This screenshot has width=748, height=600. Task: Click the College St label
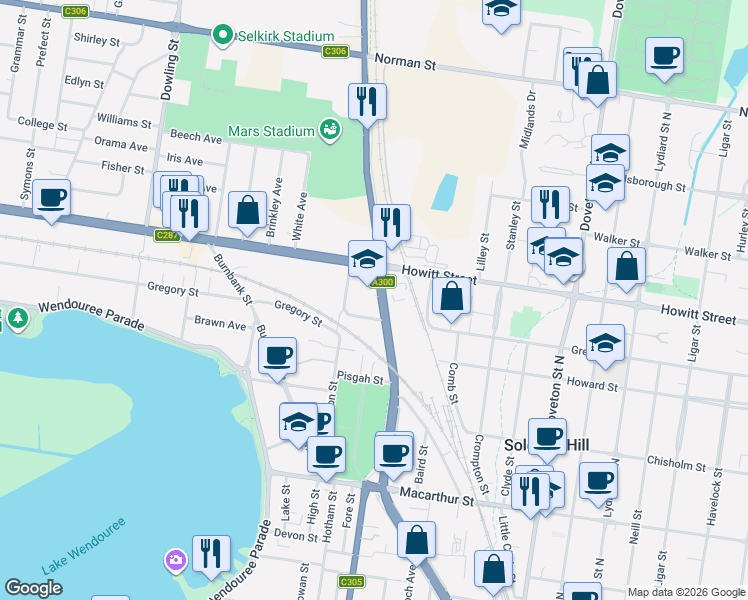(42, 124)
